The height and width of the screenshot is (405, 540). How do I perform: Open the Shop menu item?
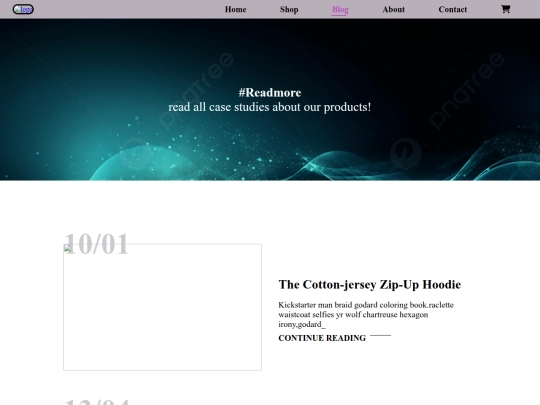click(289, 9)
